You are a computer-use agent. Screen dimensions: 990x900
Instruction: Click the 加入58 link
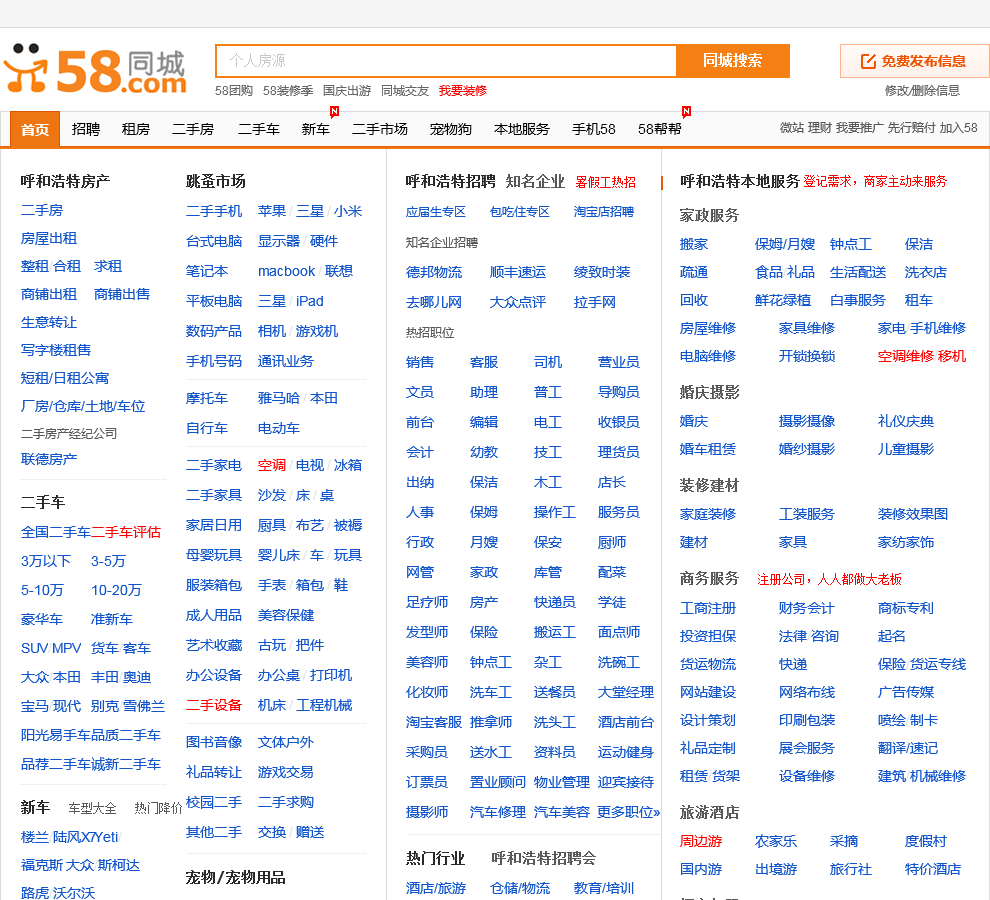click(958, 128)
